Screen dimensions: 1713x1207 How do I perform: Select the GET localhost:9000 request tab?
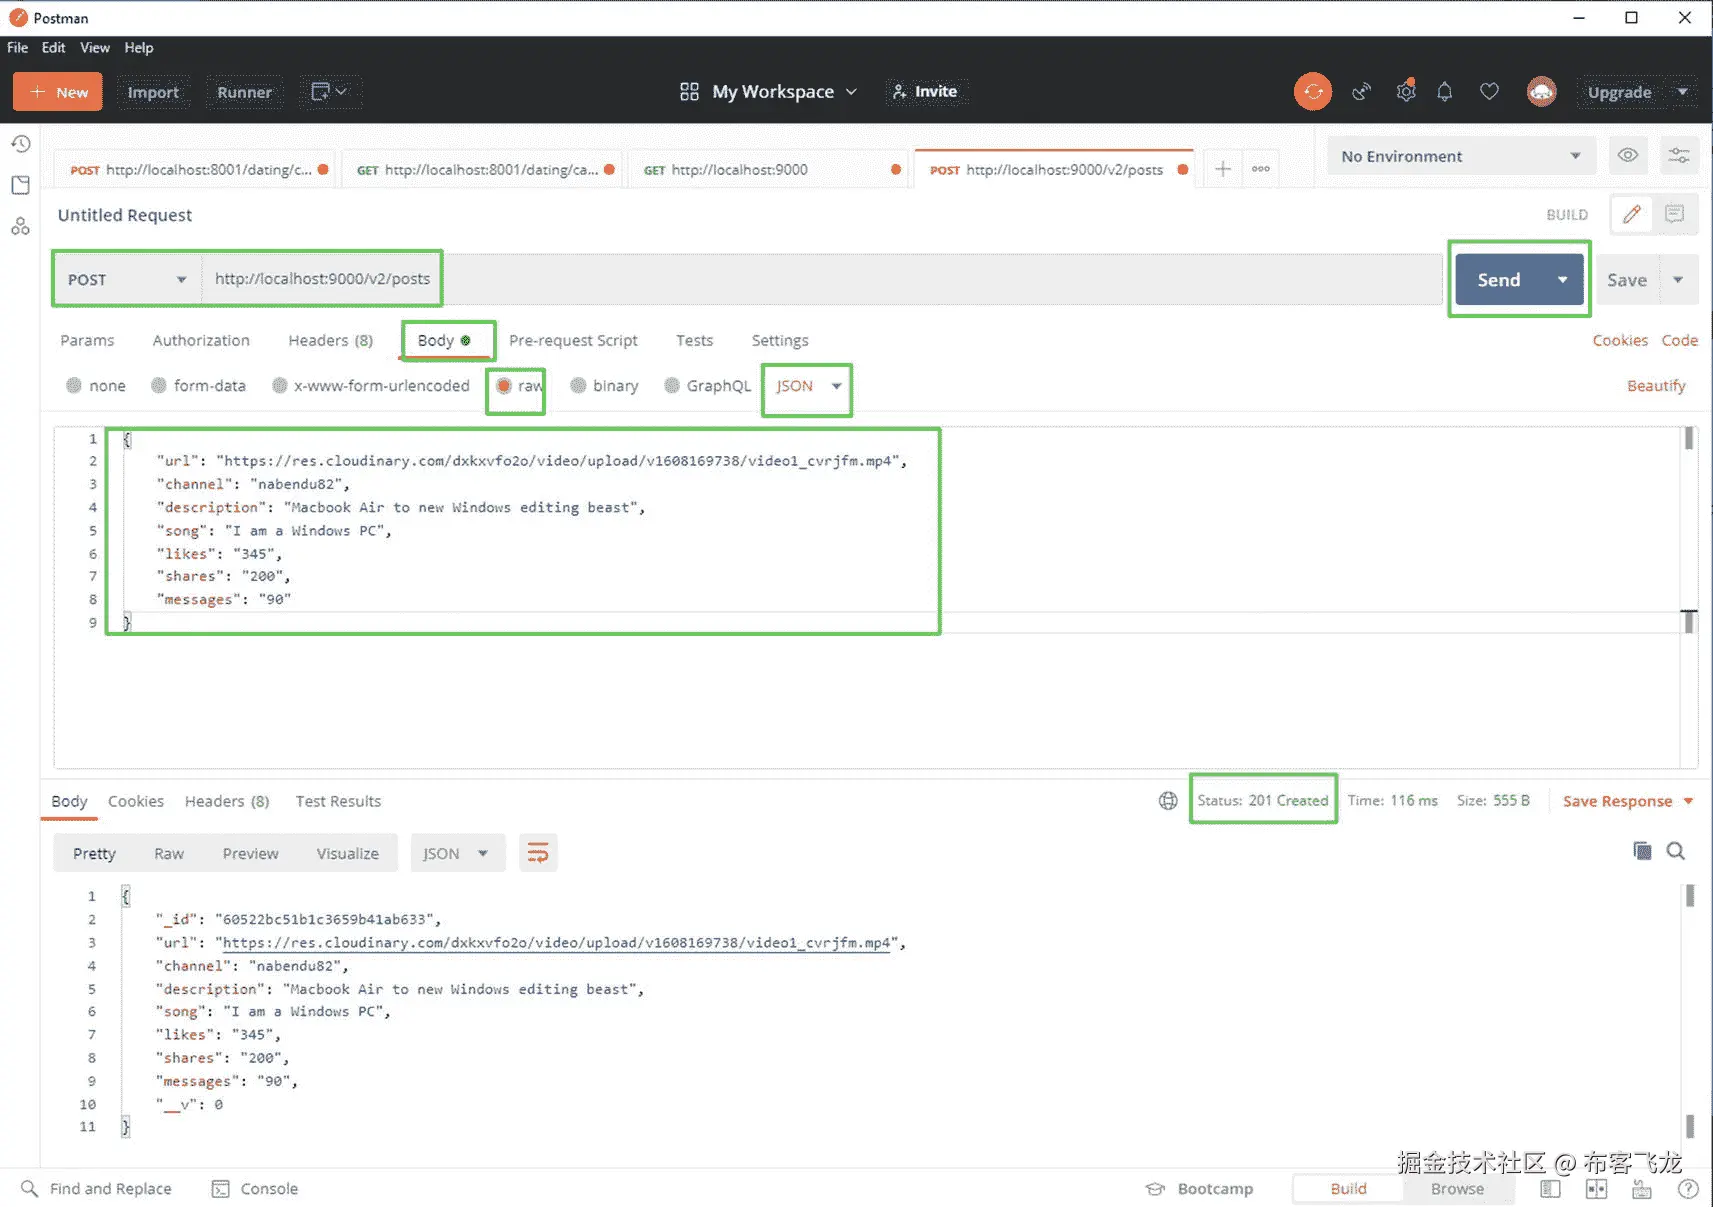click(x=771, y=170)
